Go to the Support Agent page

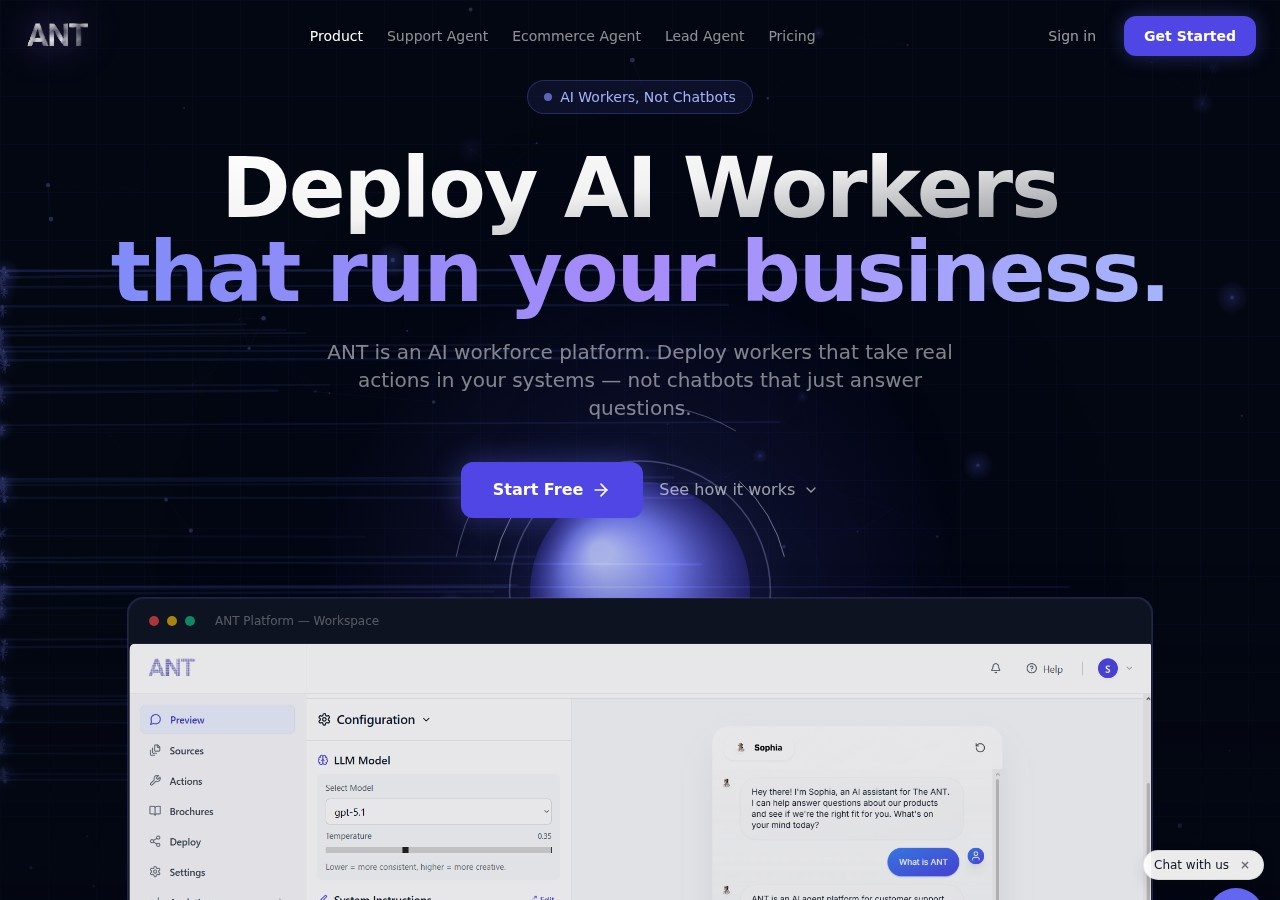[437, 36]
